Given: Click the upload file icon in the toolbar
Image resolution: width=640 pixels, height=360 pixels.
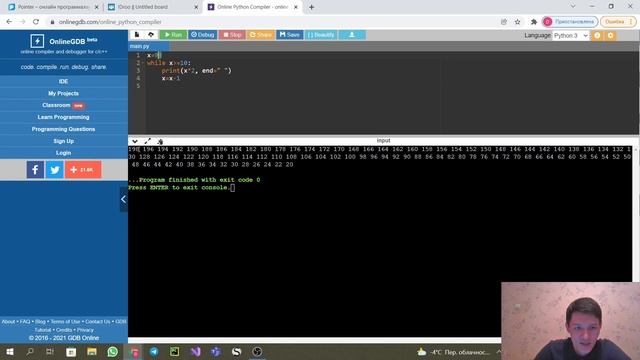Looking at the screenshot, I should tap(151, 35).
